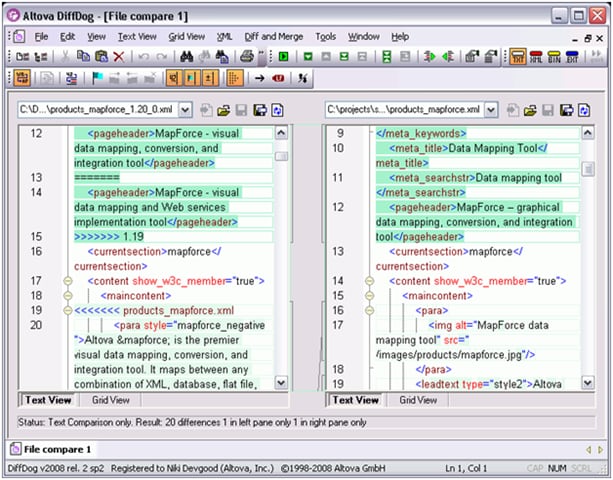Jump to next difference with green down arrow
Image resolution: width=613 pixels, height=480 pixels.
pos(308,57)
